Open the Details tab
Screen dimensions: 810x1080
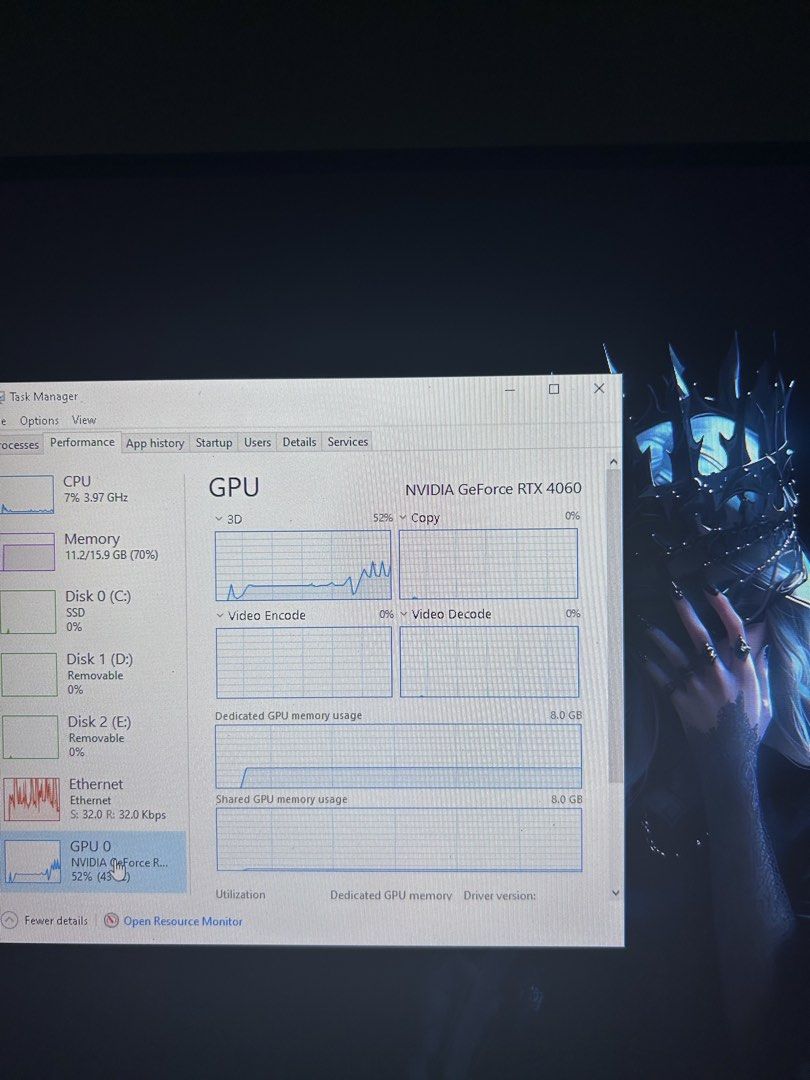pyautogui.click(x=299, y=442)
